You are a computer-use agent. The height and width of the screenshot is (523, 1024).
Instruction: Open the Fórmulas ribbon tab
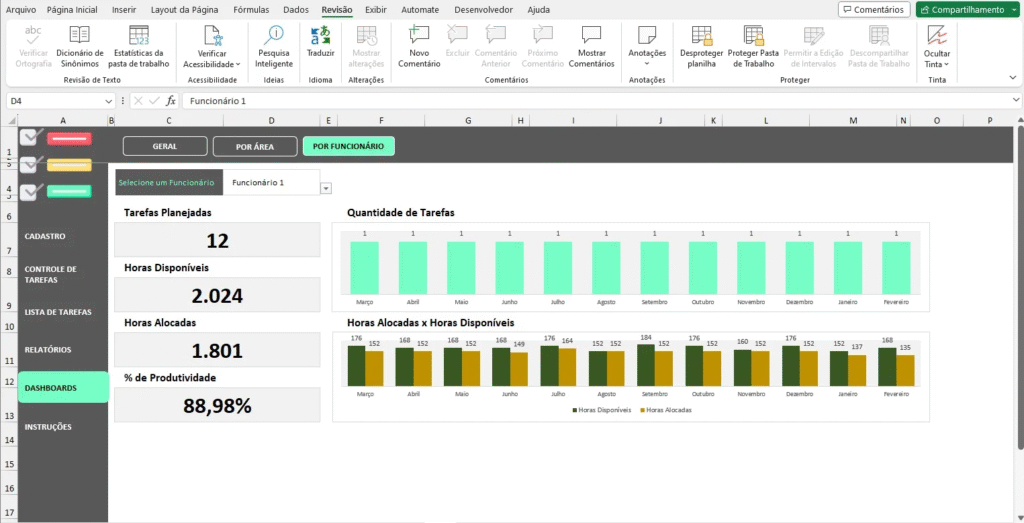[251, 9]
